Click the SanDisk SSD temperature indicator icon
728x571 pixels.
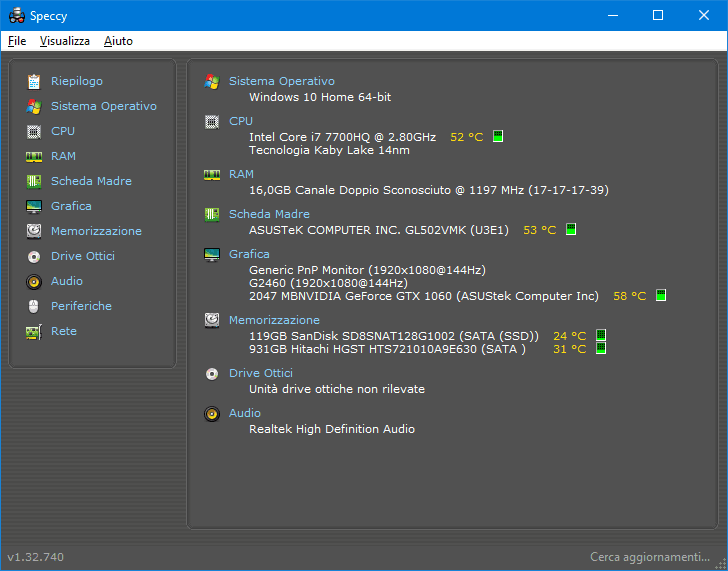tap(601, 336)
